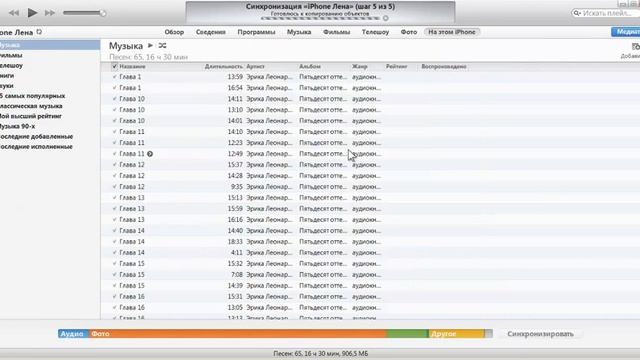Image resolution: width=640 pixels, height=360 pixels.
Task: Click the sync progress bar in the status display
Action: [320, 18]
